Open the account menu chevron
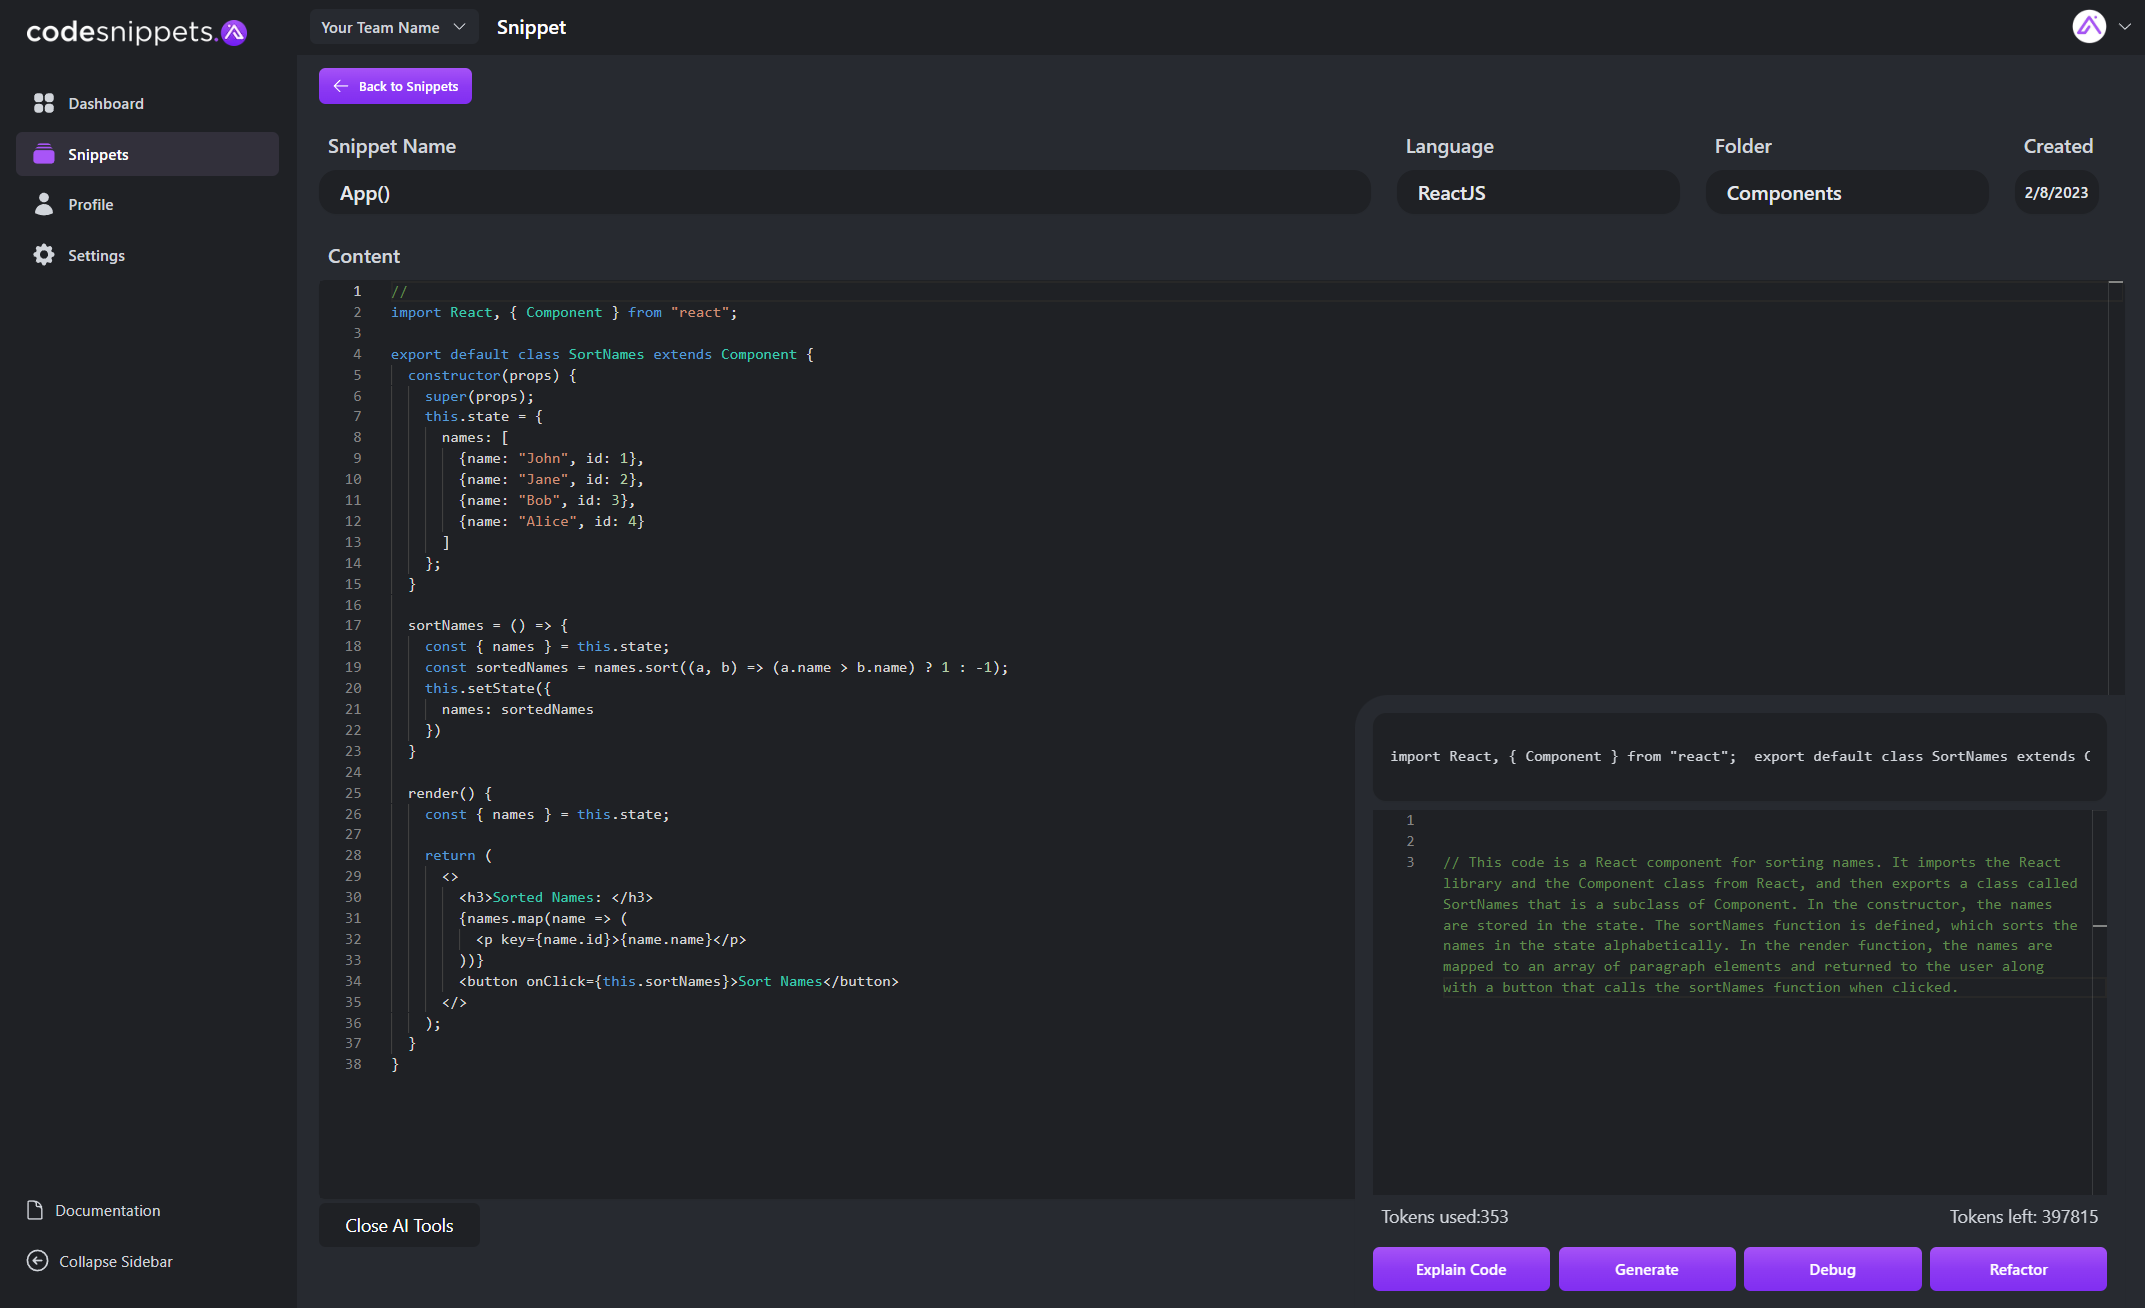 (2125, 27)
